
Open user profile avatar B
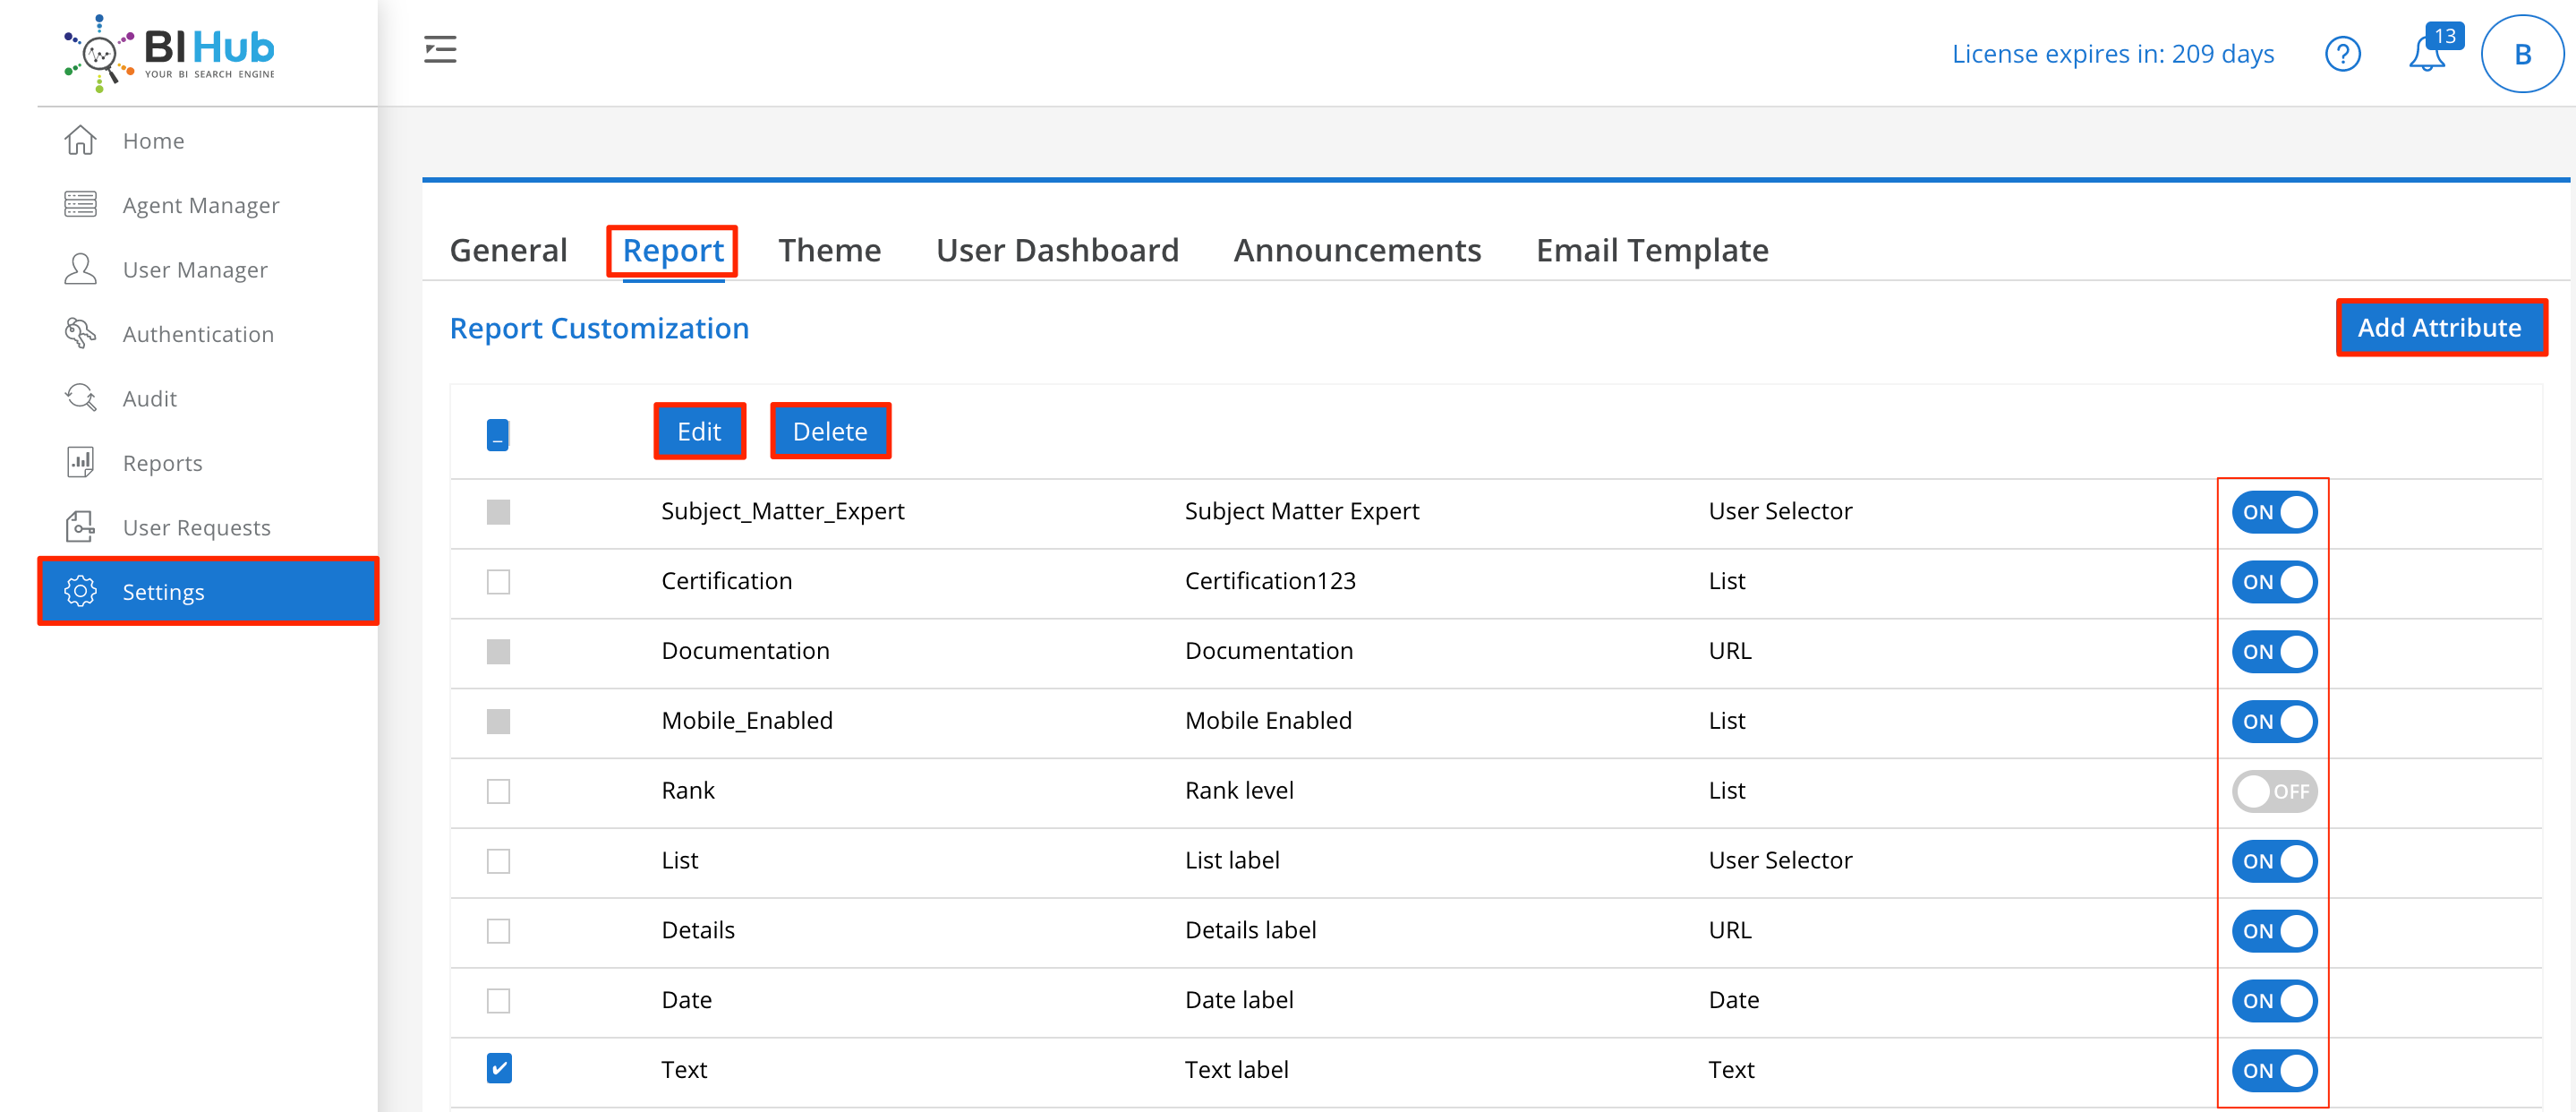[x=2522, y=54]
